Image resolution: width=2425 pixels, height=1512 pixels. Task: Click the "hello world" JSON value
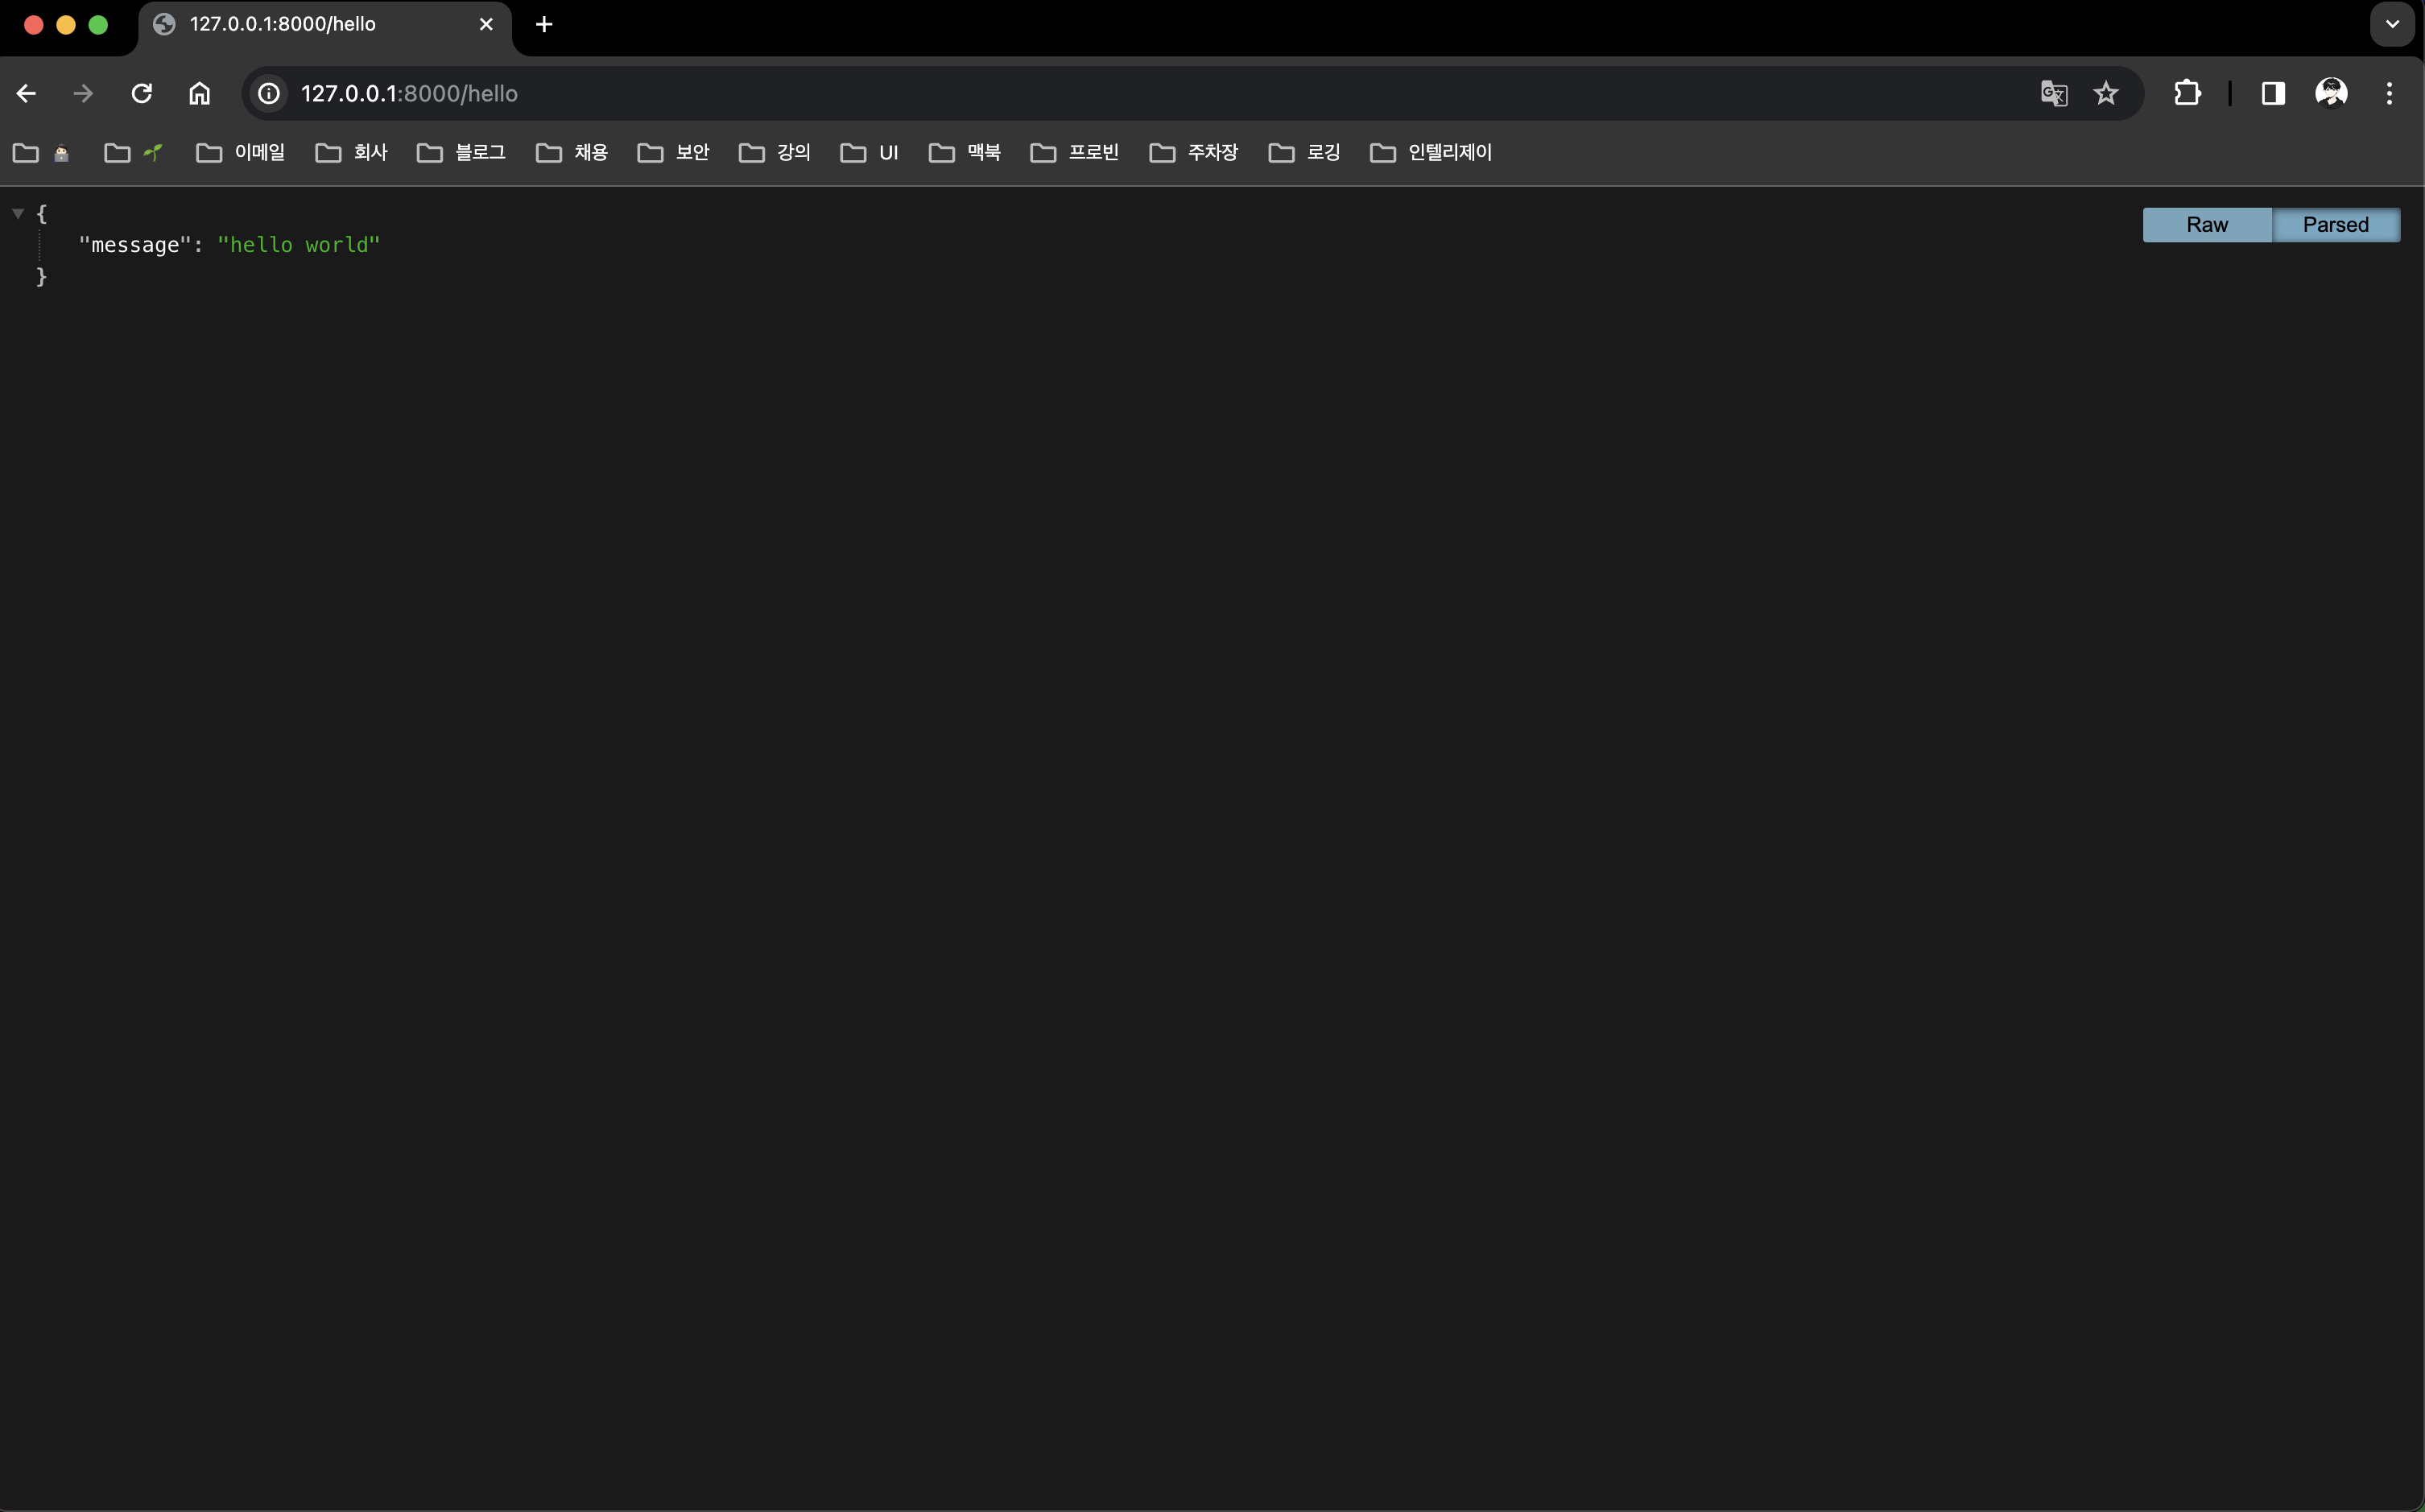click(x=299, y=245)
